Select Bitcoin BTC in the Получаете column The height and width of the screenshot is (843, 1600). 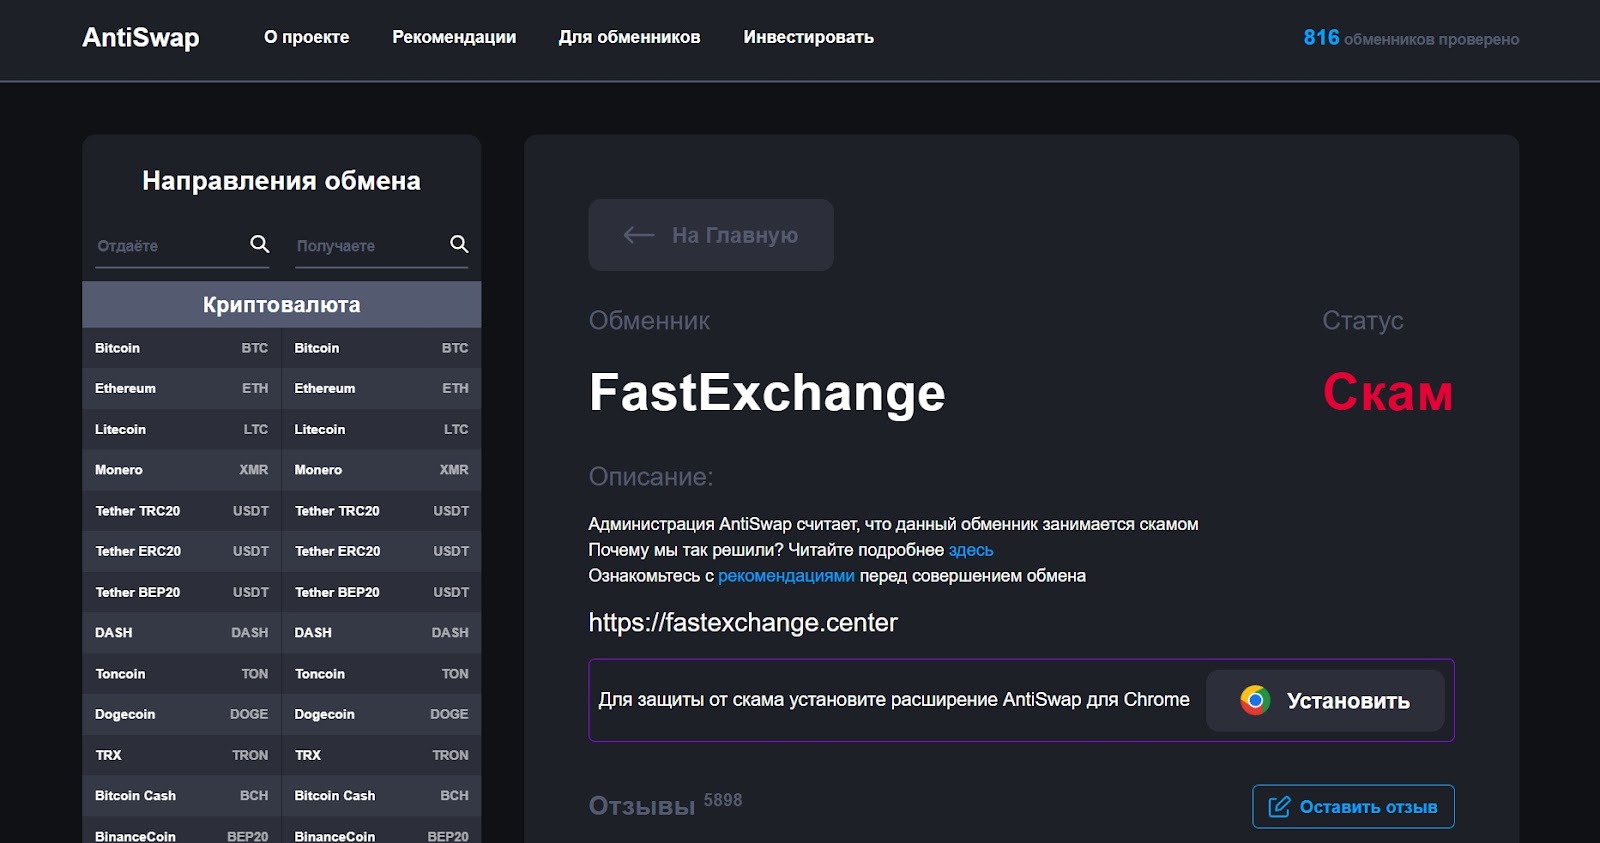[382, 348]
